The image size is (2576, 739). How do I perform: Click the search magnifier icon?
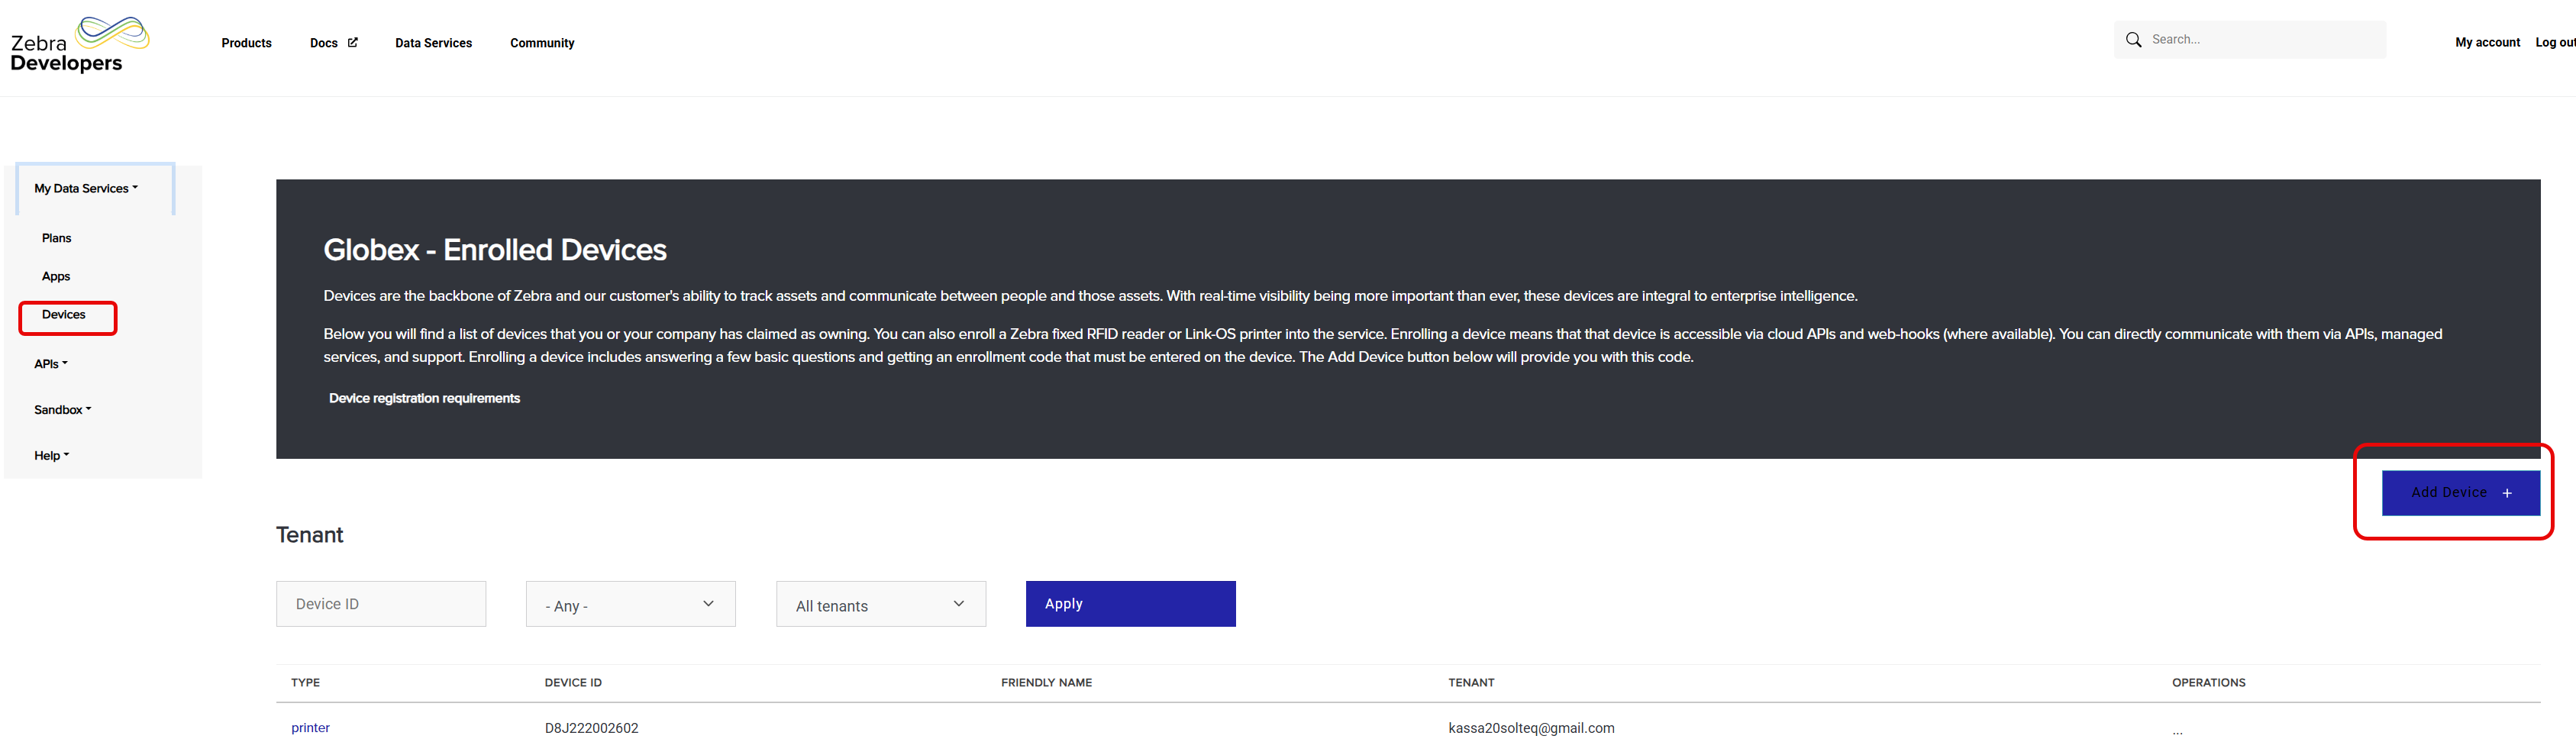(2133, 40)
